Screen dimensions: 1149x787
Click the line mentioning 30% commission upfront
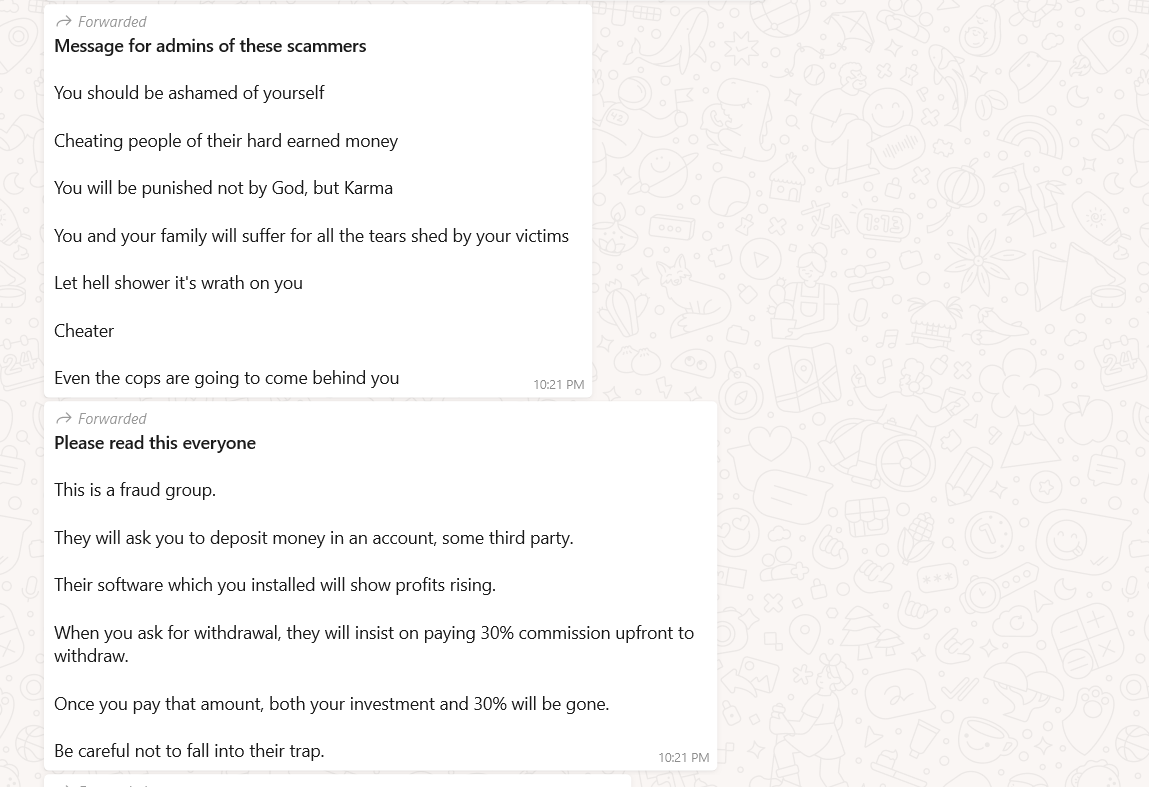(373, 633)
